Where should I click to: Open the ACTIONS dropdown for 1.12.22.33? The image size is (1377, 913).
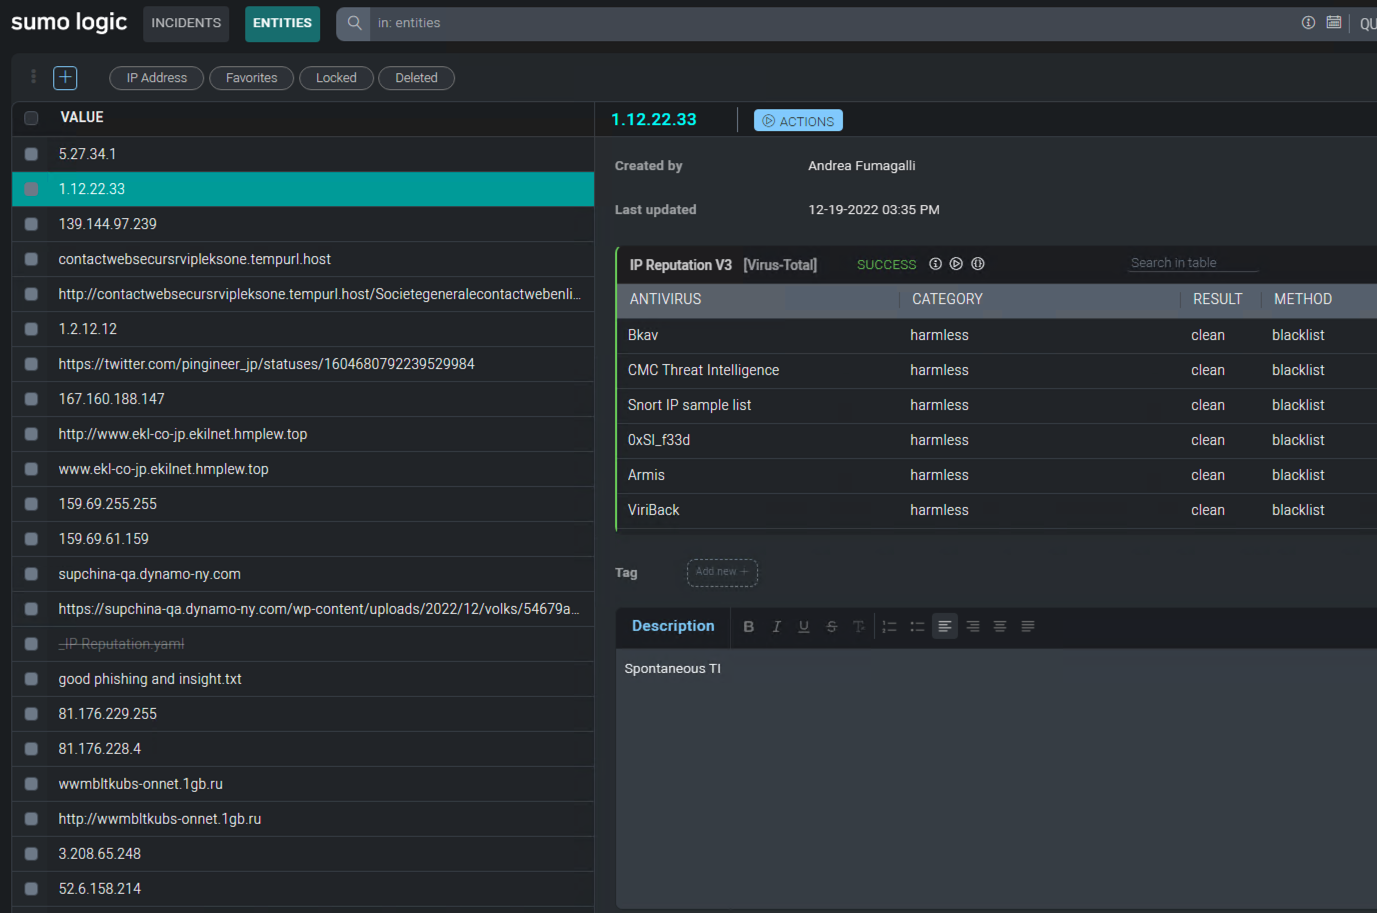point(797,121)
